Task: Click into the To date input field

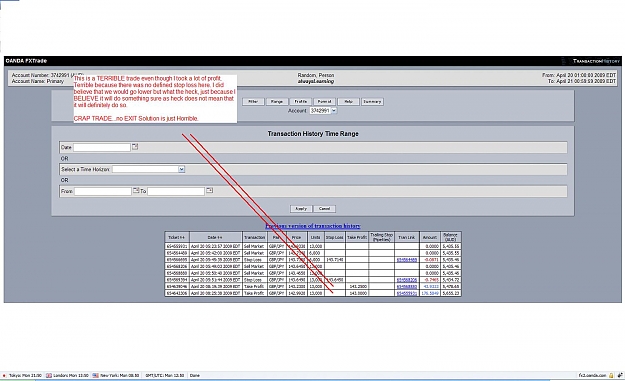Action: 176,191
